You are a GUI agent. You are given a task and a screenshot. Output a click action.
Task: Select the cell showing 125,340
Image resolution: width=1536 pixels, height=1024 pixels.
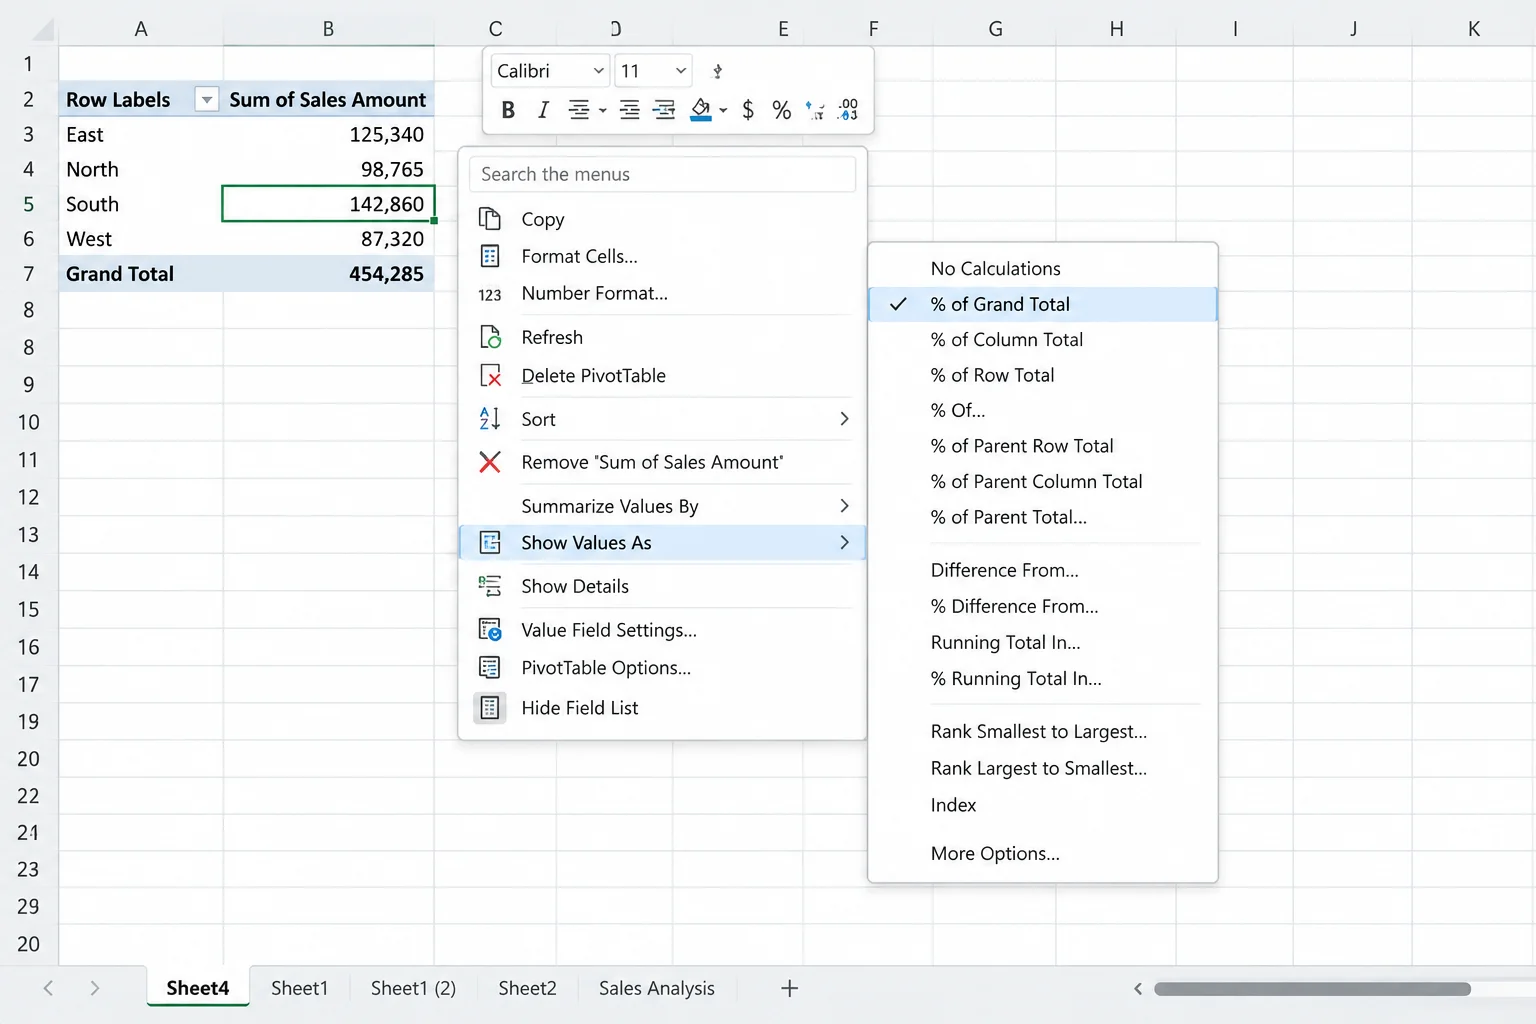click(x=328, y=135)
